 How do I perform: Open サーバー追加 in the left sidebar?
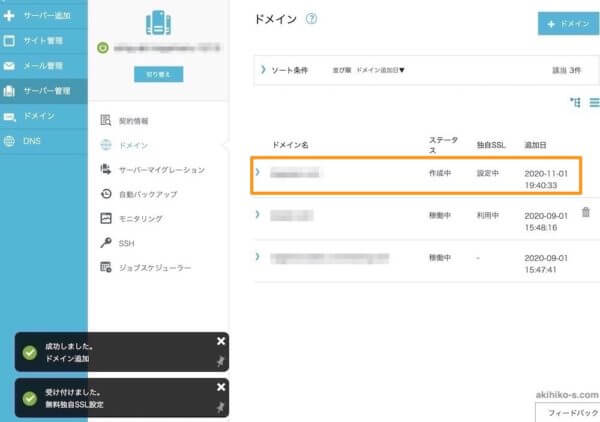[44, 15]
